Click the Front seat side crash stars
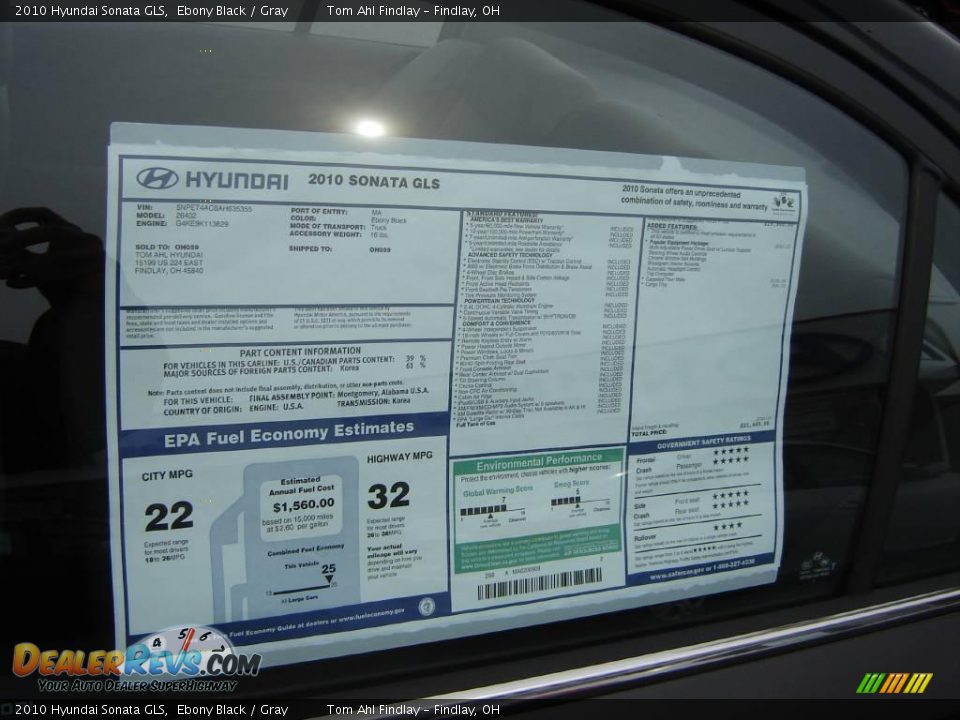960x720 pixels. point(730,494)
